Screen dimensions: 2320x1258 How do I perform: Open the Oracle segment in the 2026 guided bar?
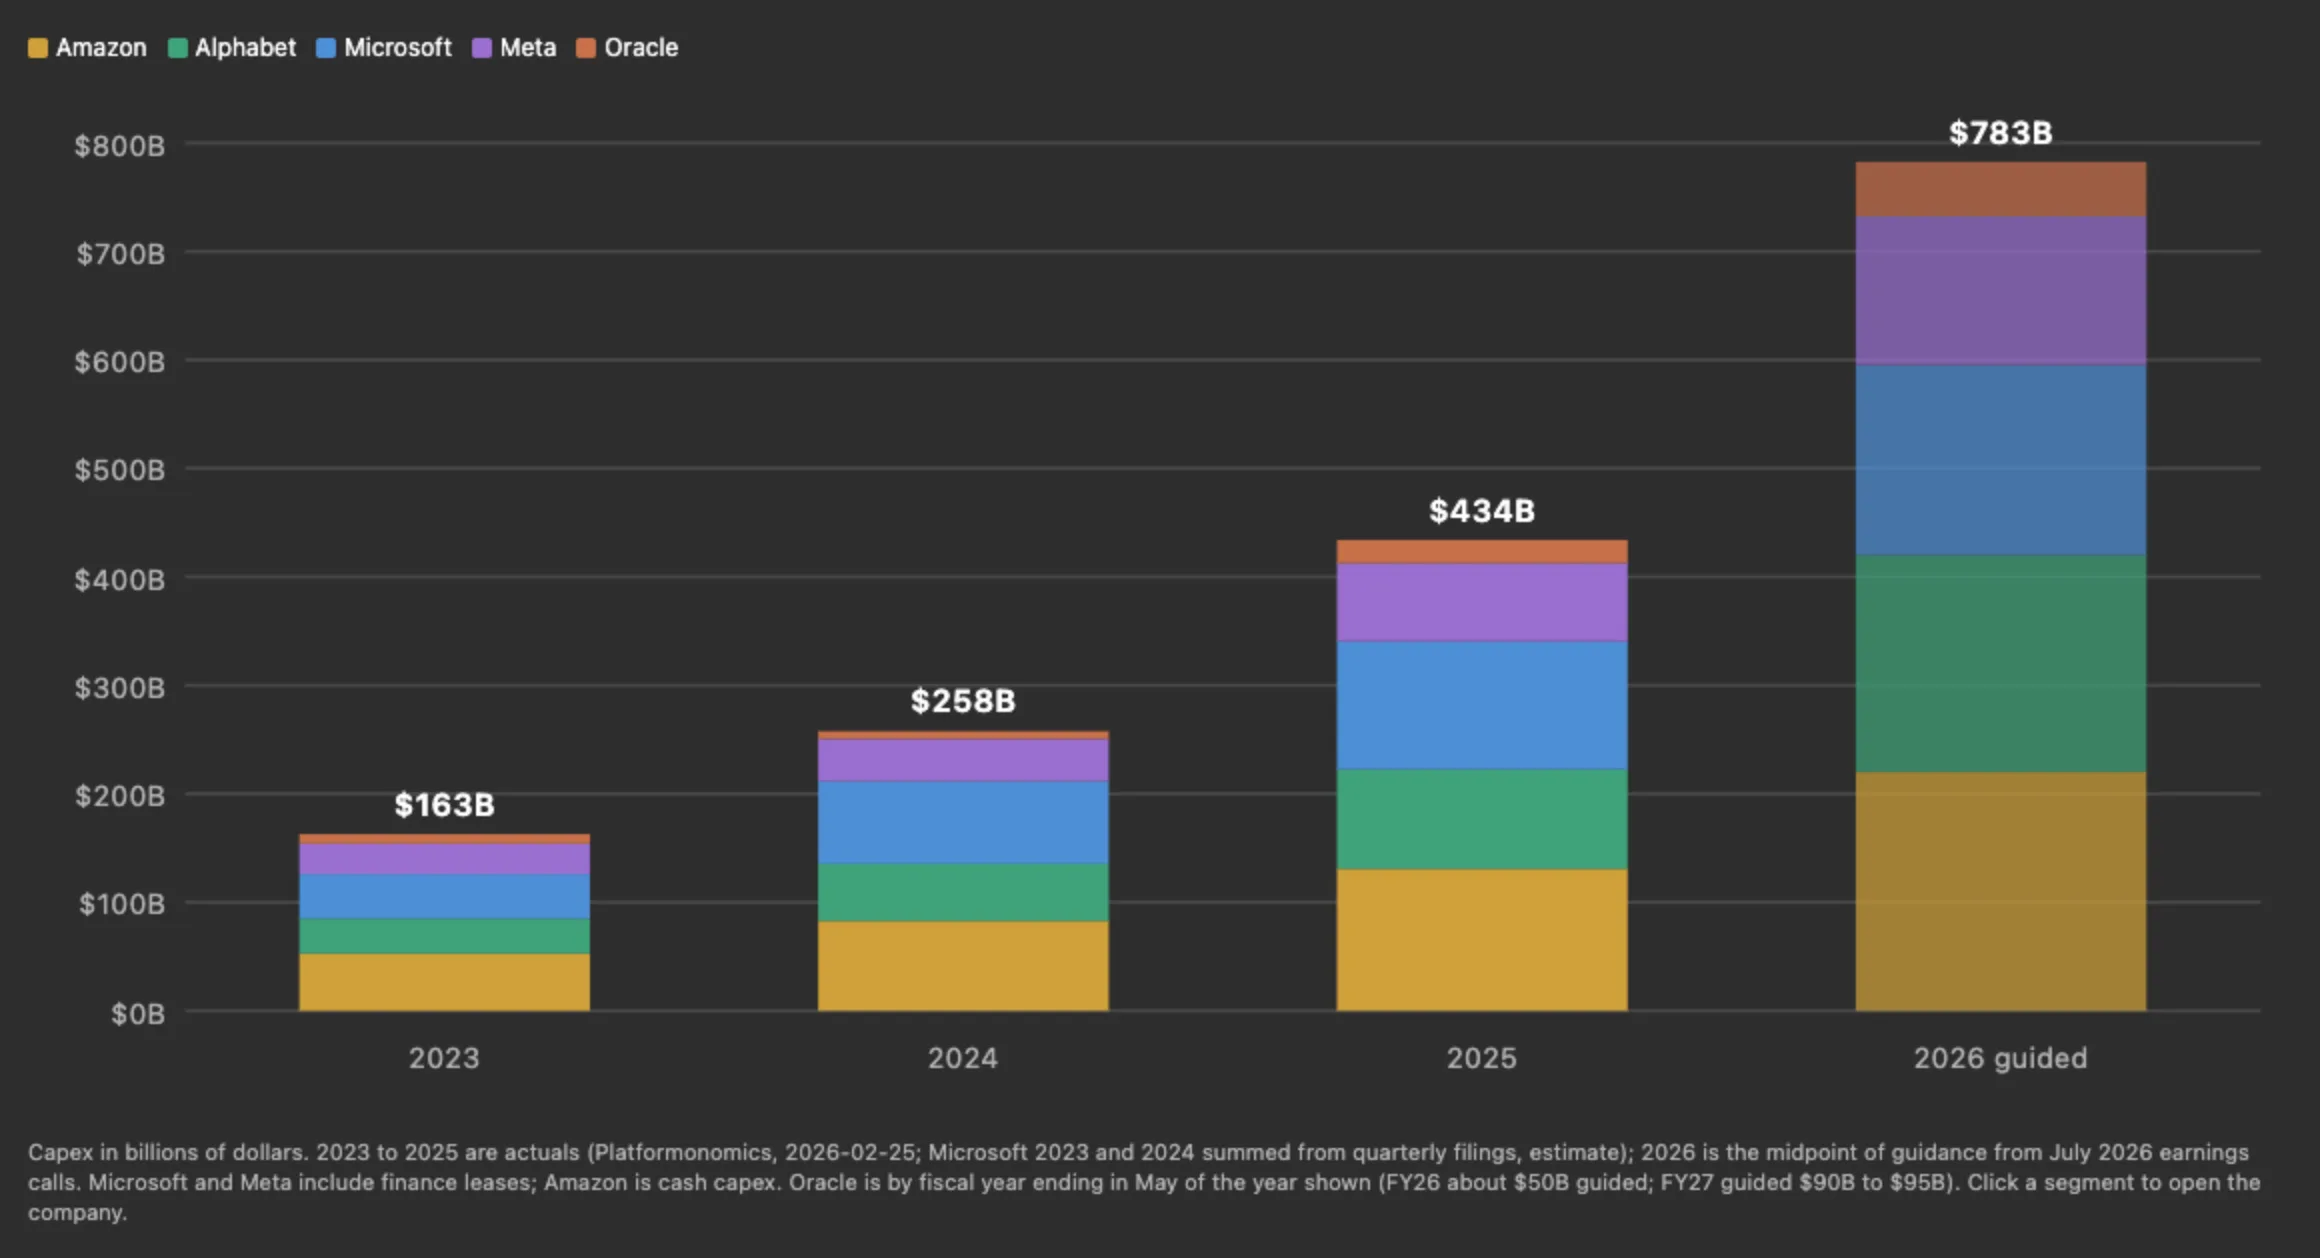[x=2001, y=190]
